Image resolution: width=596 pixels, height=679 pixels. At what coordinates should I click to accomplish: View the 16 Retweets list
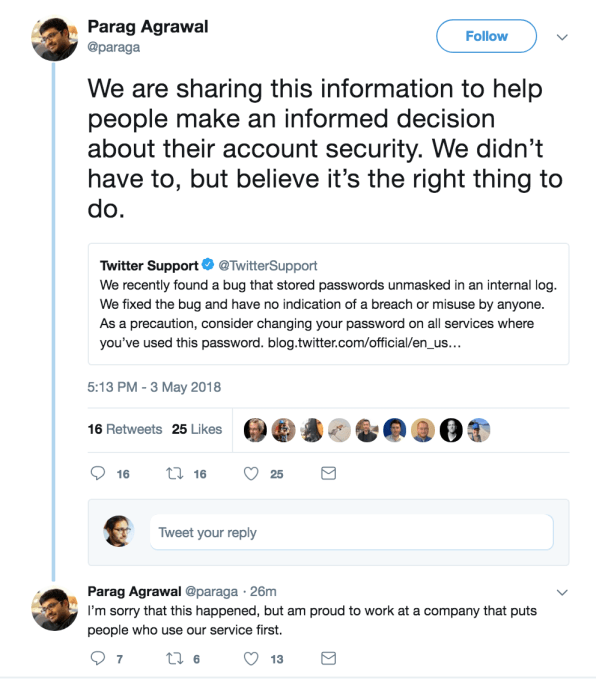pos(125,429)
